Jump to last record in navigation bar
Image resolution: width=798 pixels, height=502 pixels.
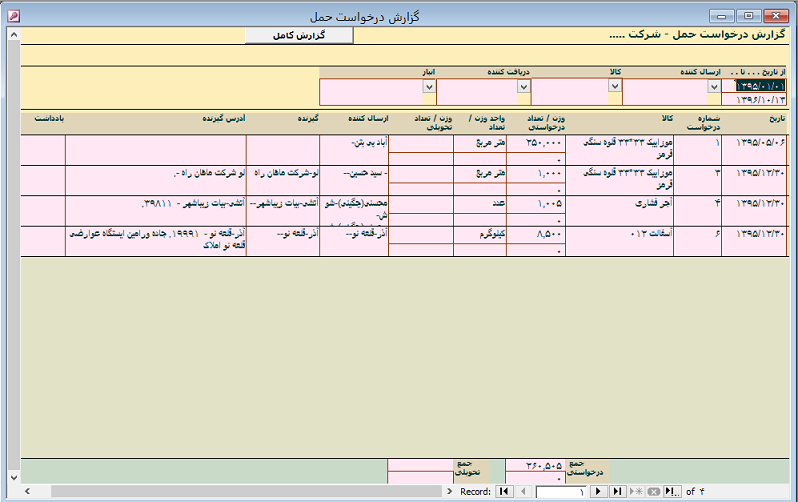click(x=617, y=491)
